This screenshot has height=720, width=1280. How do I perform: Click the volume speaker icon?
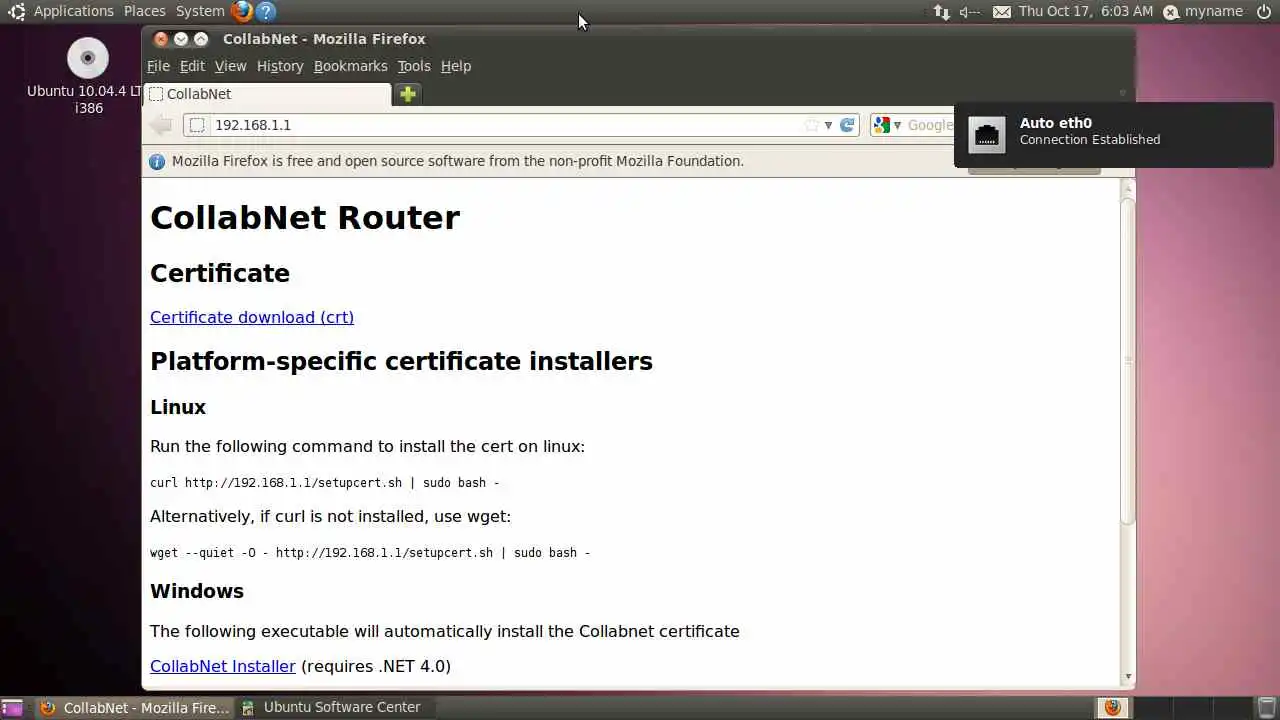969,12
